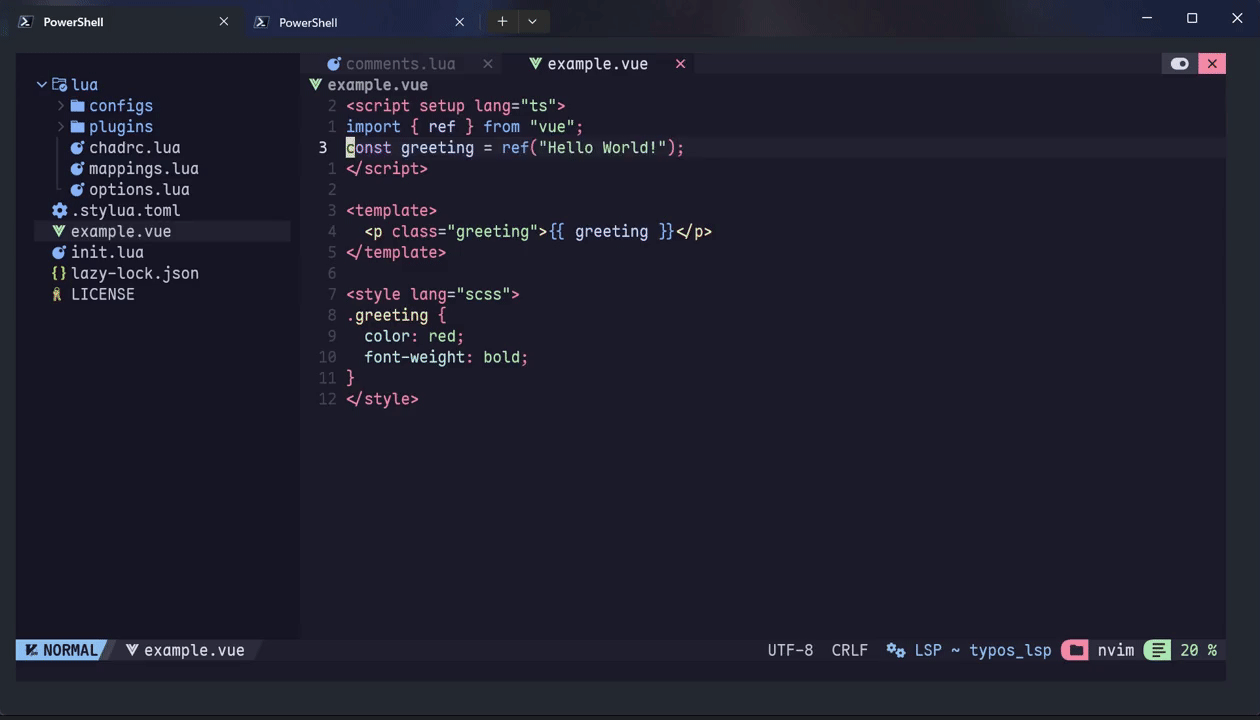Click the Neovim icon in statusline NORMAL segment
1260x720 pixels.
coord(33,650)
